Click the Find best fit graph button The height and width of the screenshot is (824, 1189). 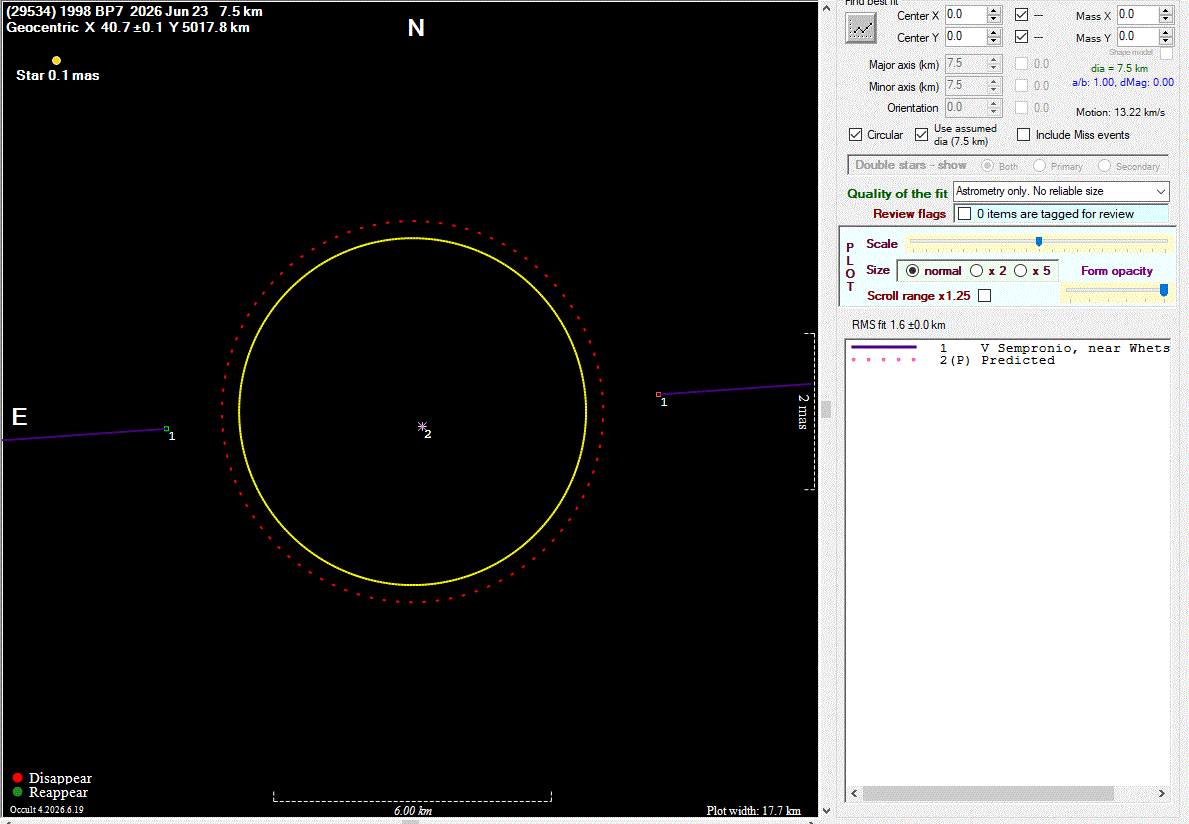click(861, 28)
